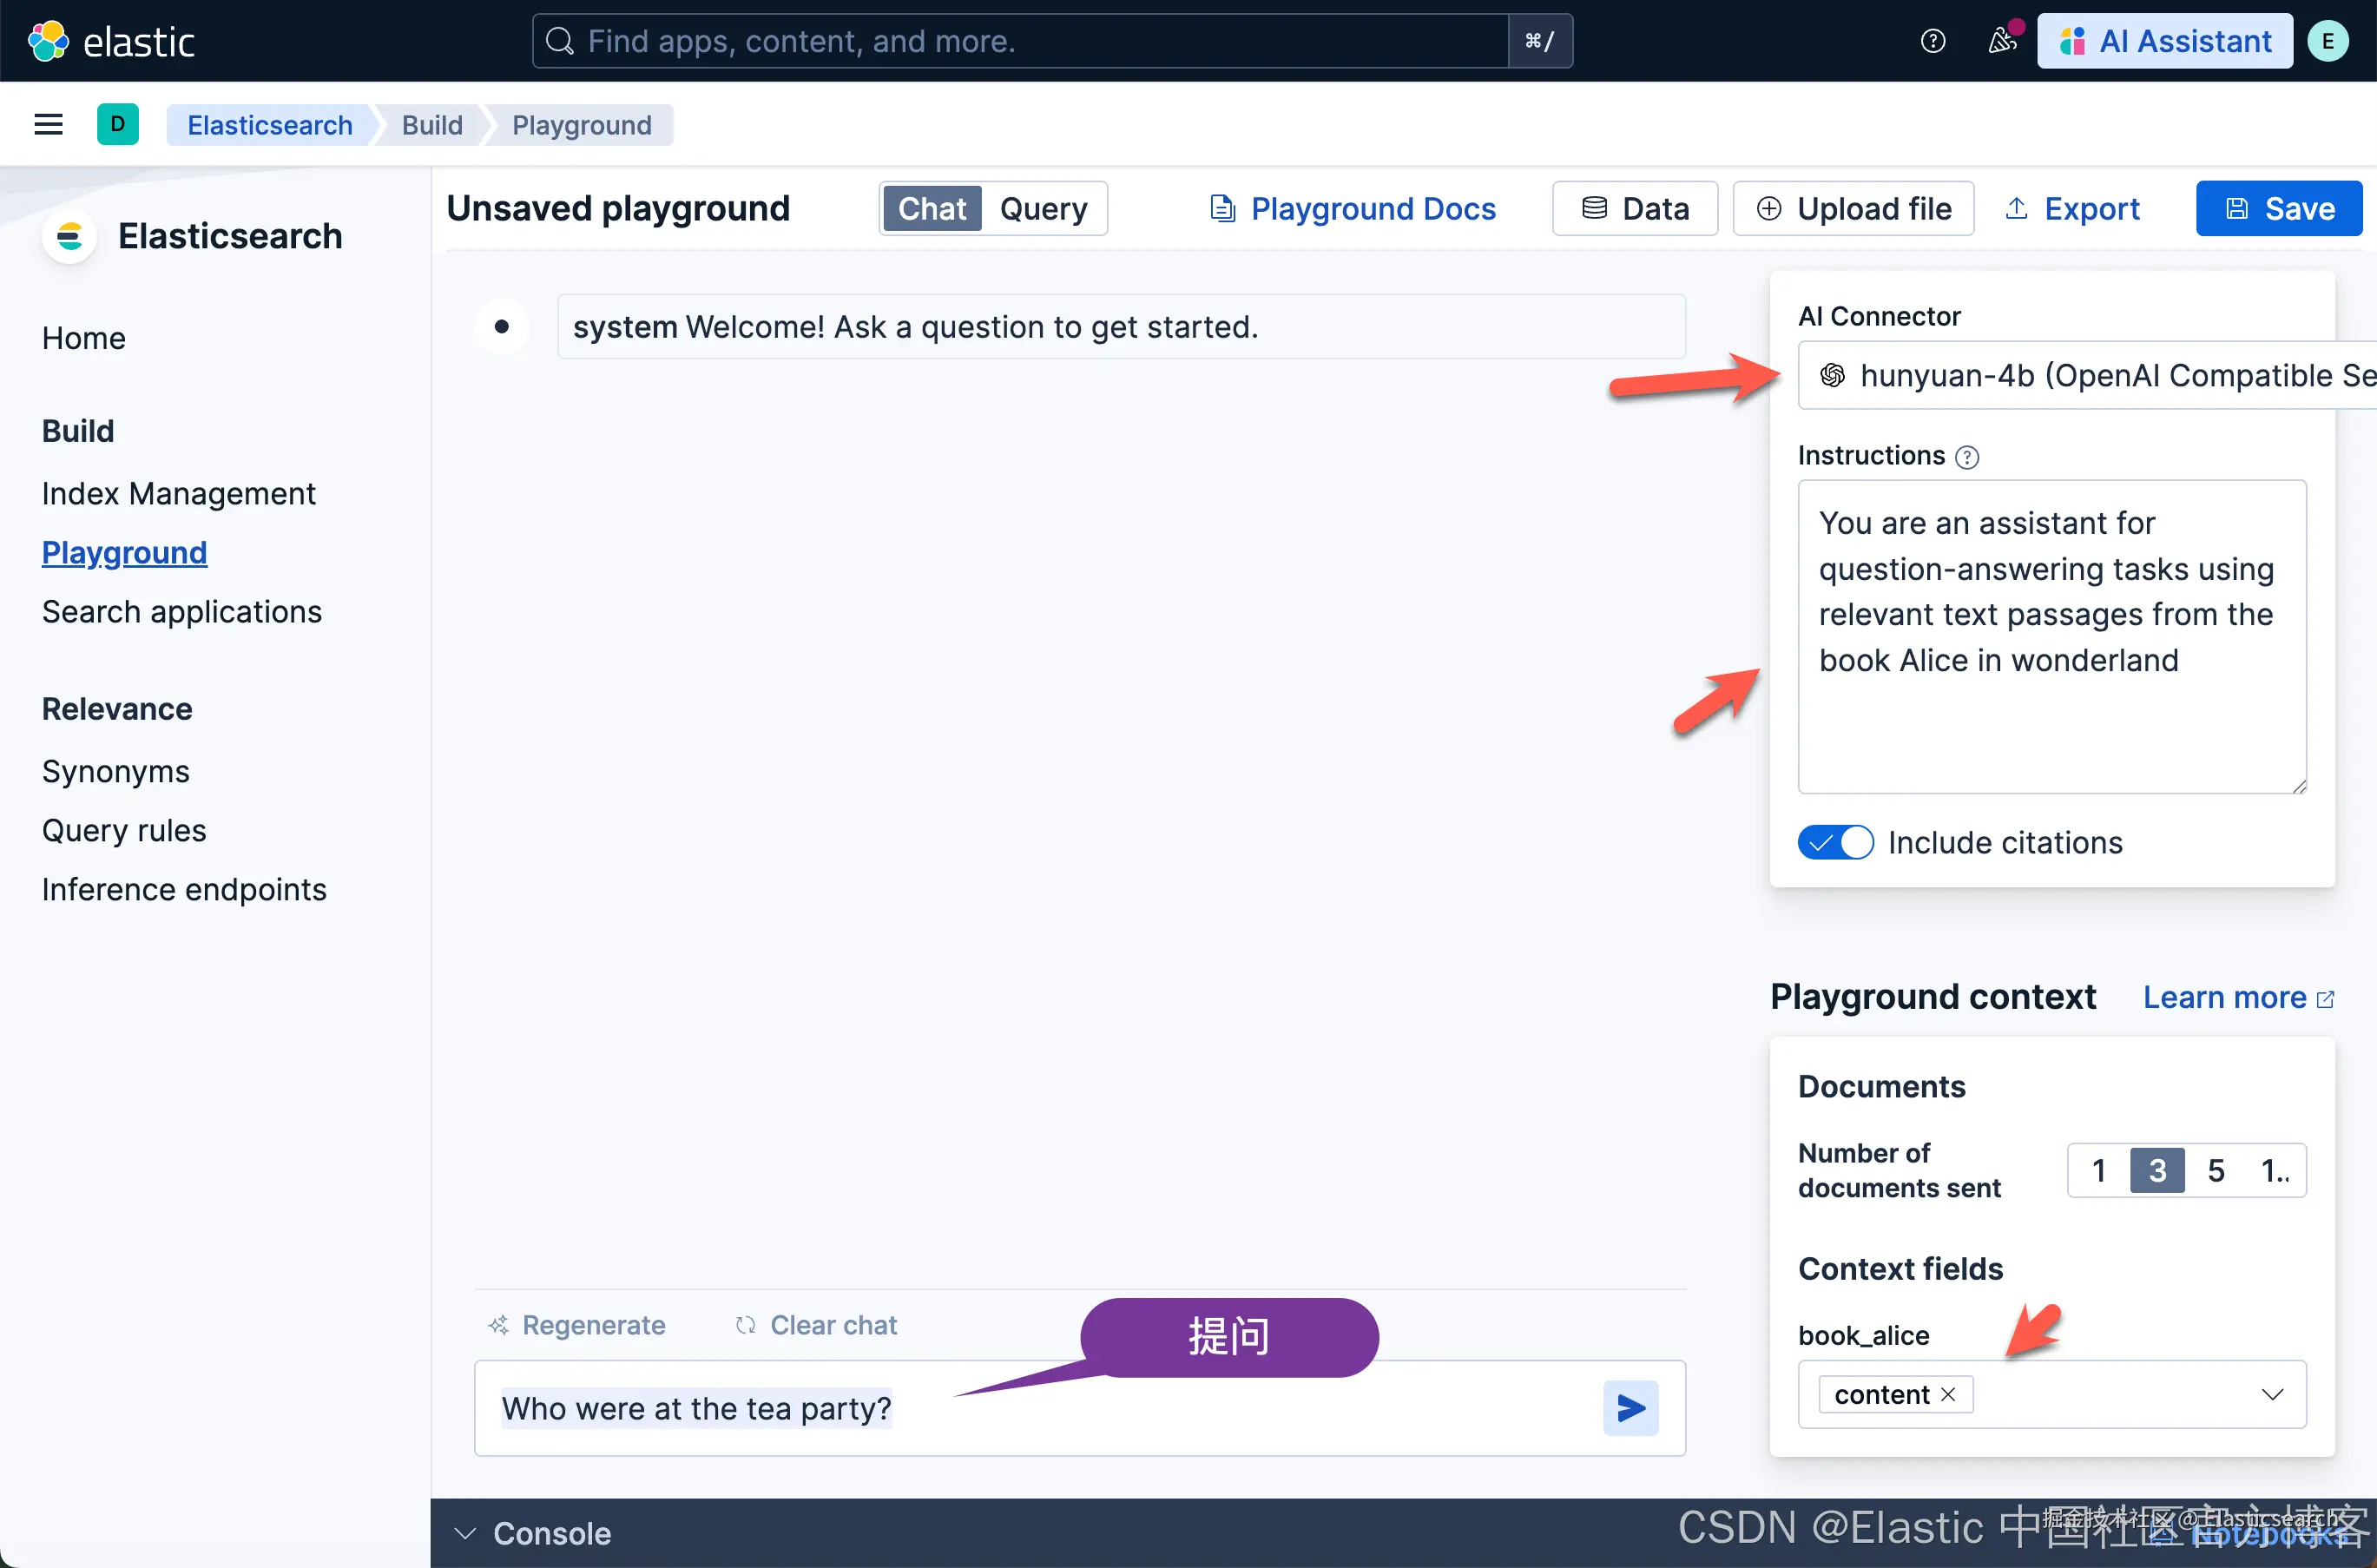Open Inference endpoints in sidebar

click(x=184, y=889)
